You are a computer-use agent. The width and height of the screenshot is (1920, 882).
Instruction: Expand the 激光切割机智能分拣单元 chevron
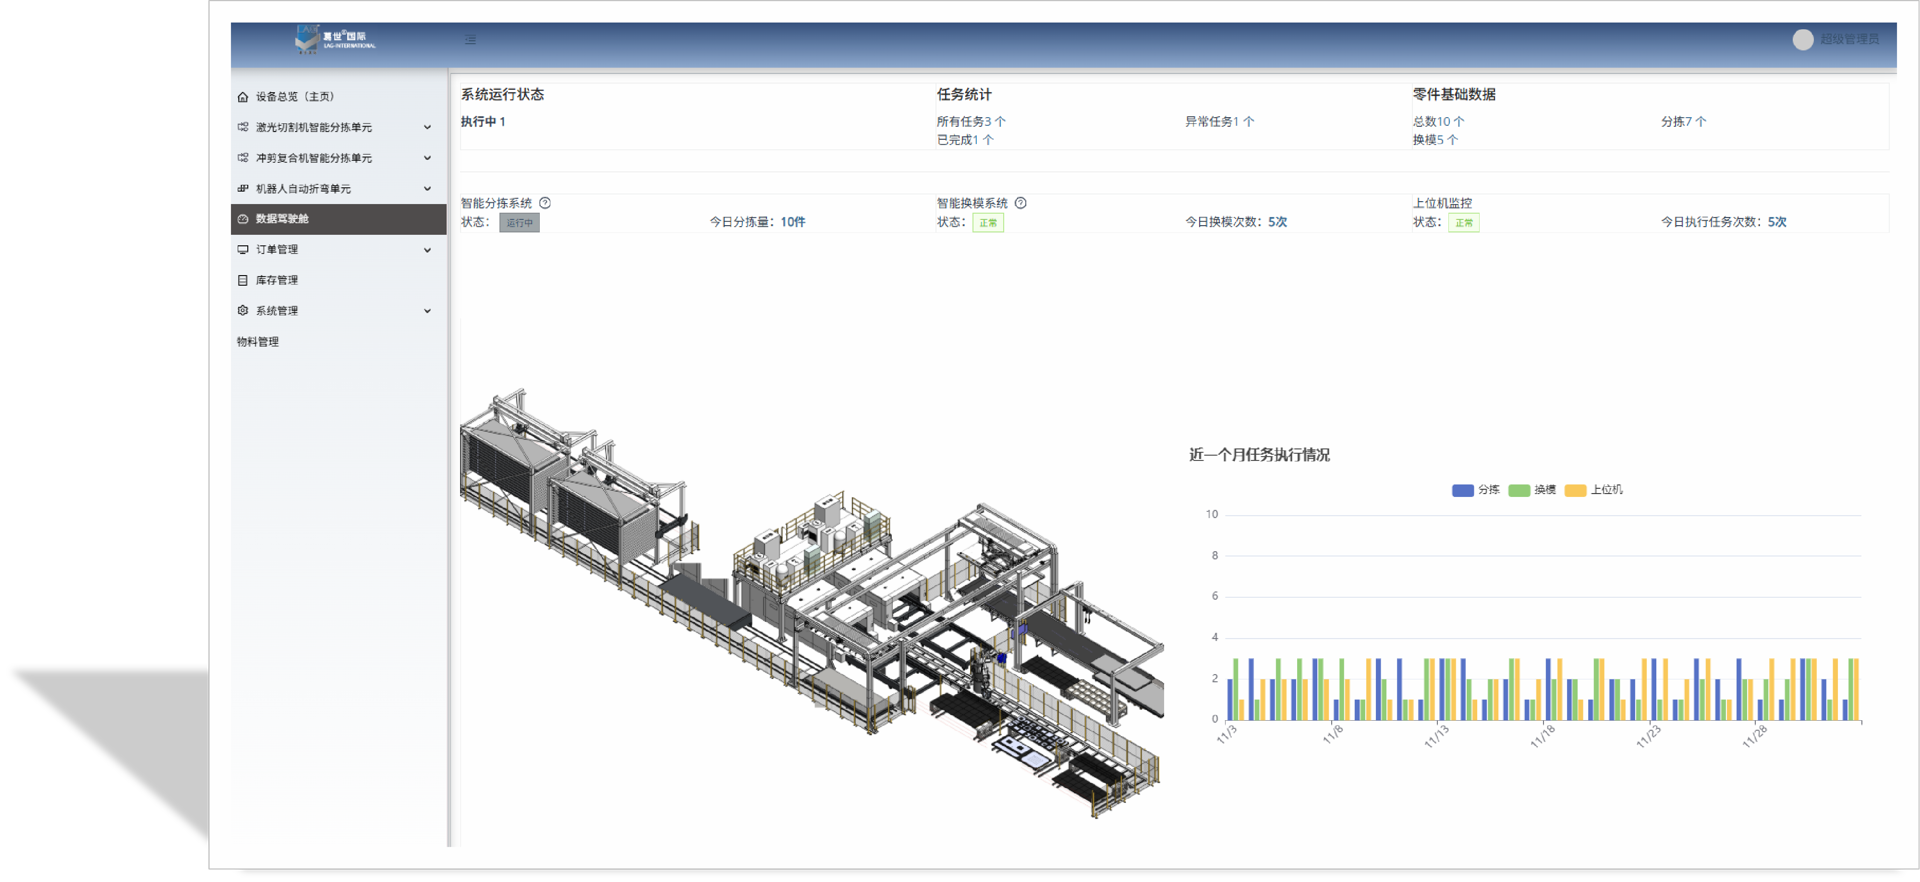click(x=428, y=128)
